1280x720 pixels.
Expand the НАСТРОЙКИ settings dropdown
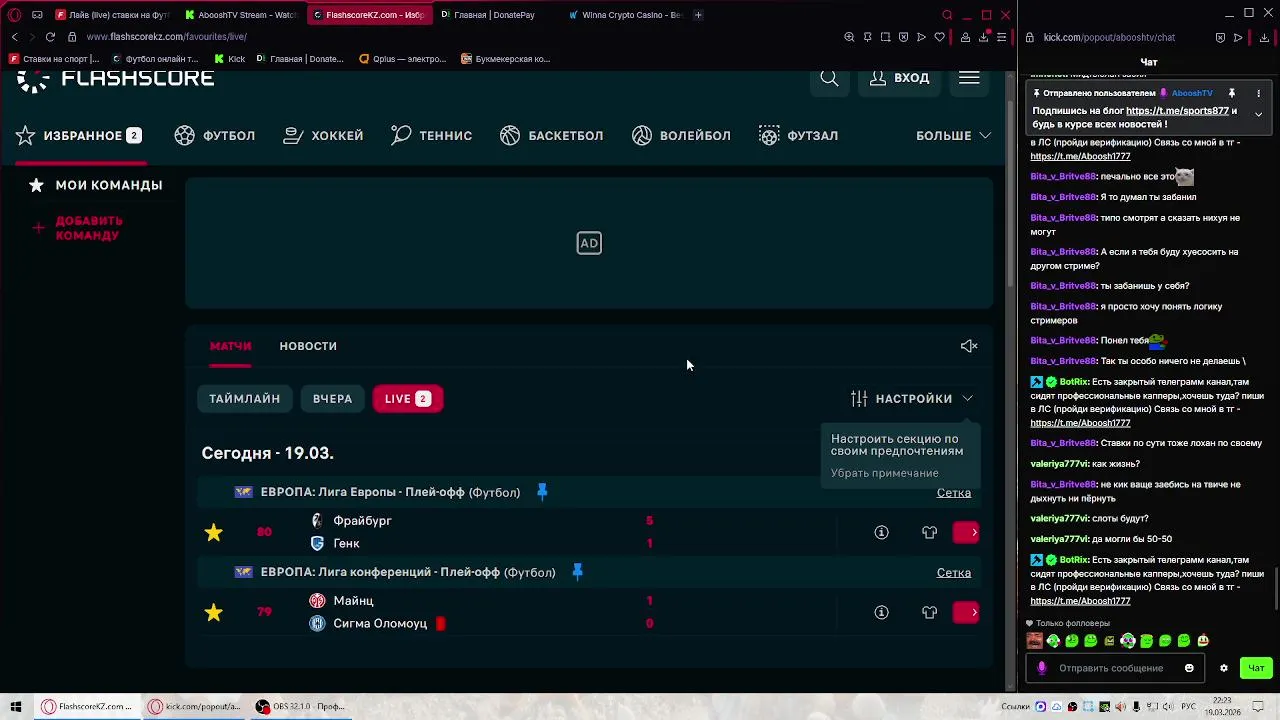pyautogui.click(x=912, y=399)
